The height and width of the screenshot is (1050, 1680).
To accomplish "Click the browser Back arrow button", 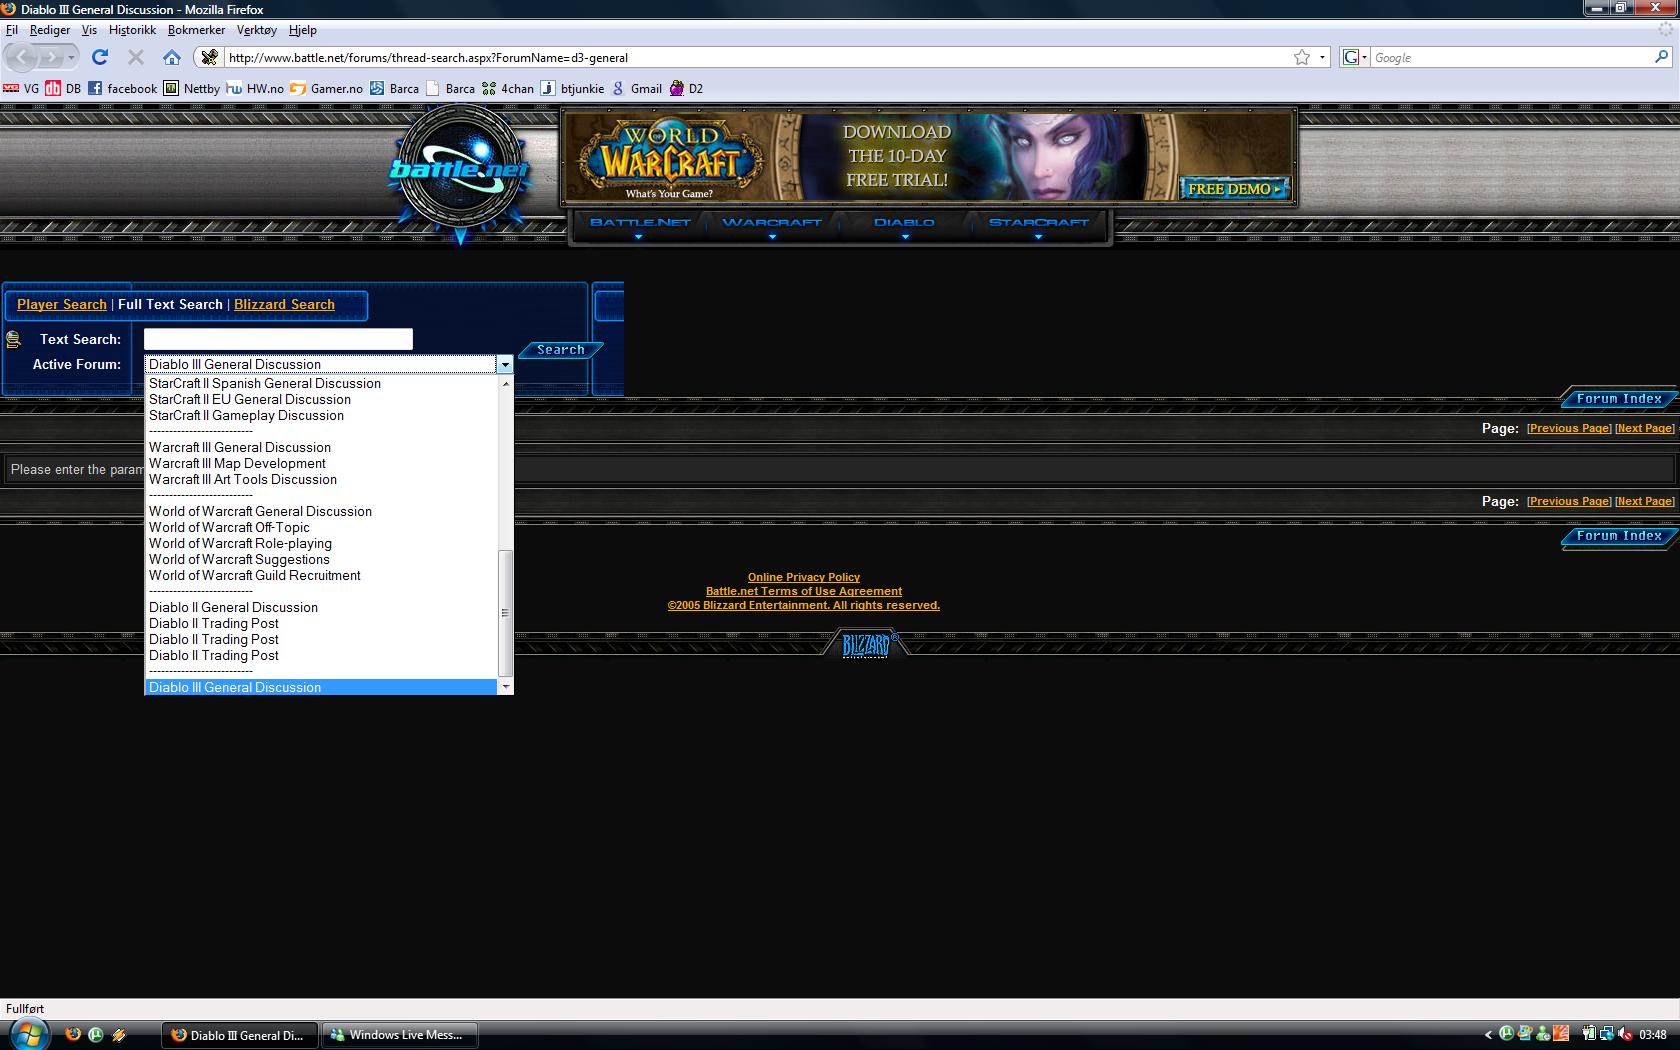I will point(22,57).
